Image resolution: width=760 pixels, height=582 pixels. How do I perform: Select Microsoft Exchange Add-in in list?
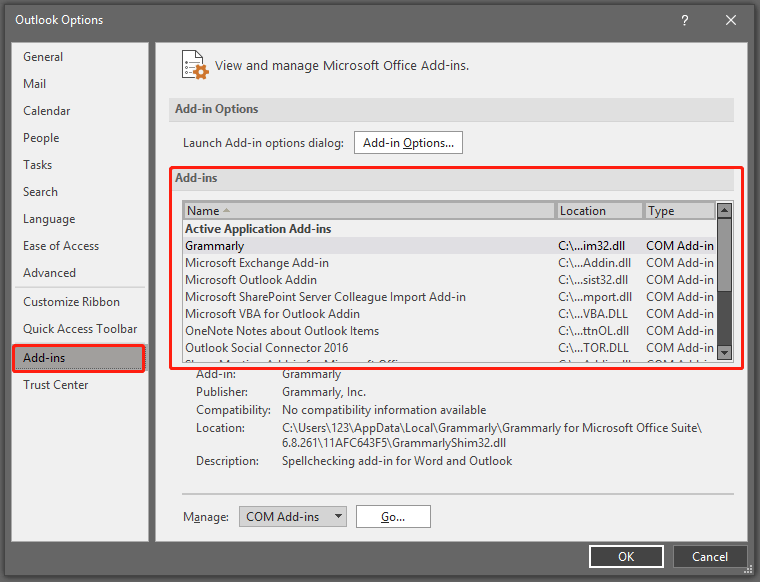257,263
